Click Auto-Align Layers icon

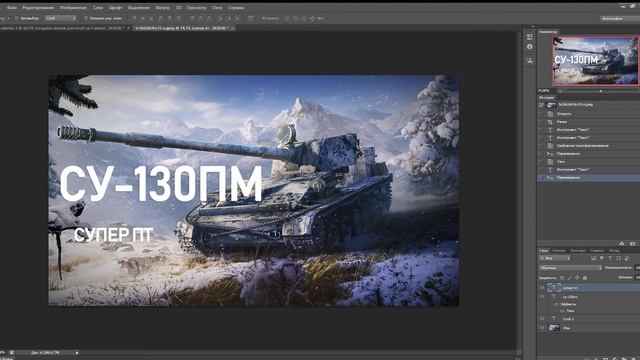point(251,18)
